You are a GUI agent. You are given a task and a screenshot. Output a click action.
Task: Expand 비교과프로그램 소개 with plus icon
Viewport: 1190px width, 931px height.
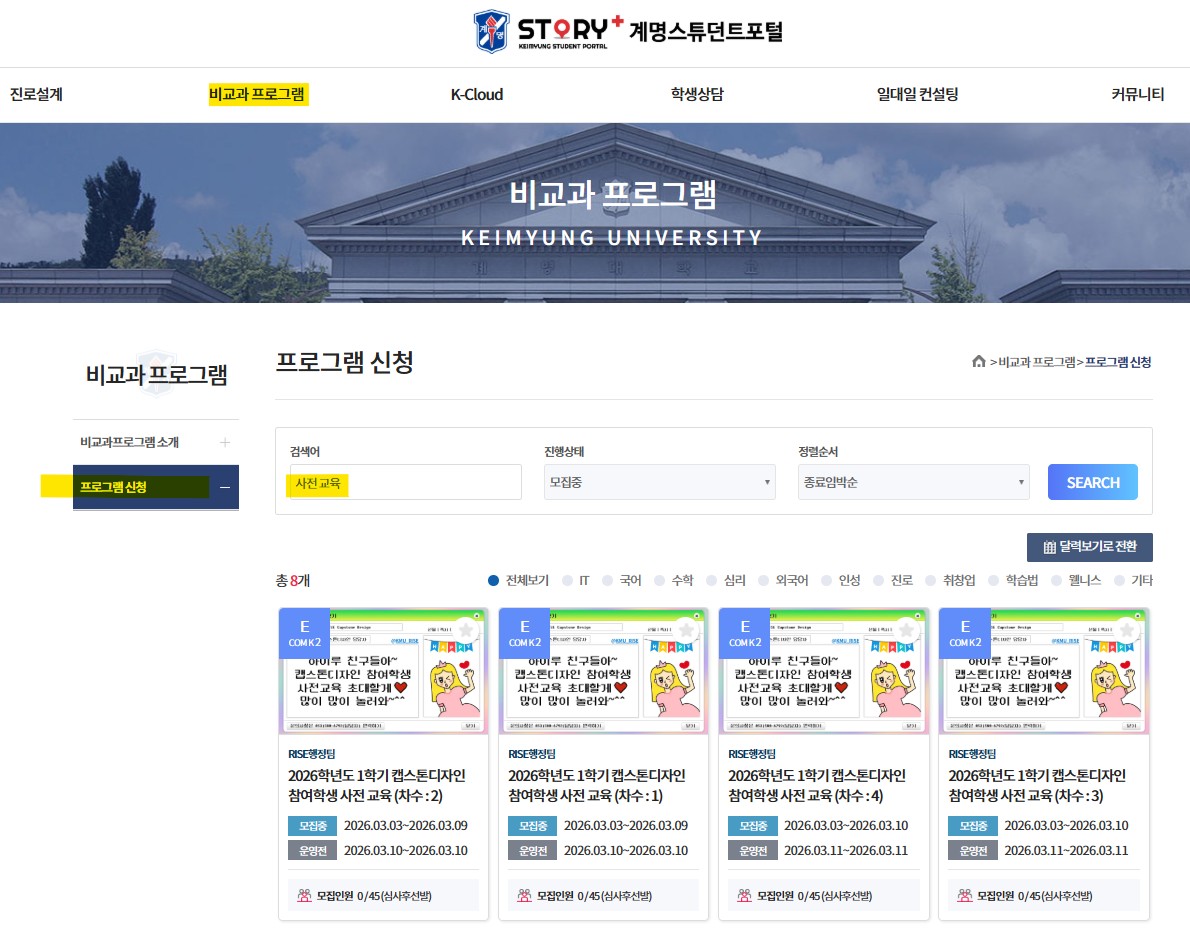225,442
